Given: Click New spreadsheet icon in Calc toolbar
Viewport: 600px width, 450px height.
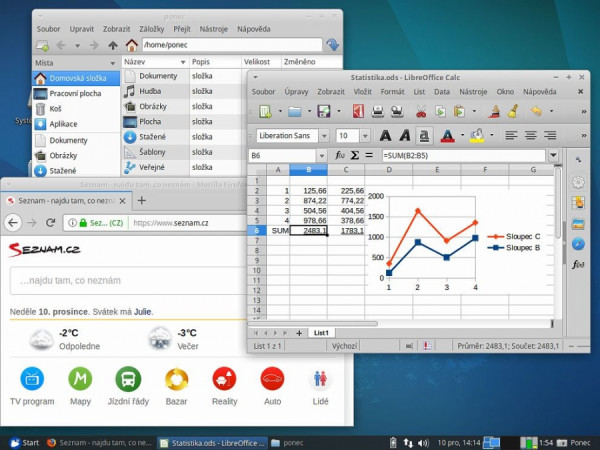Looking at the screenshot, I should pyautogui.click(x=265, y=111).
